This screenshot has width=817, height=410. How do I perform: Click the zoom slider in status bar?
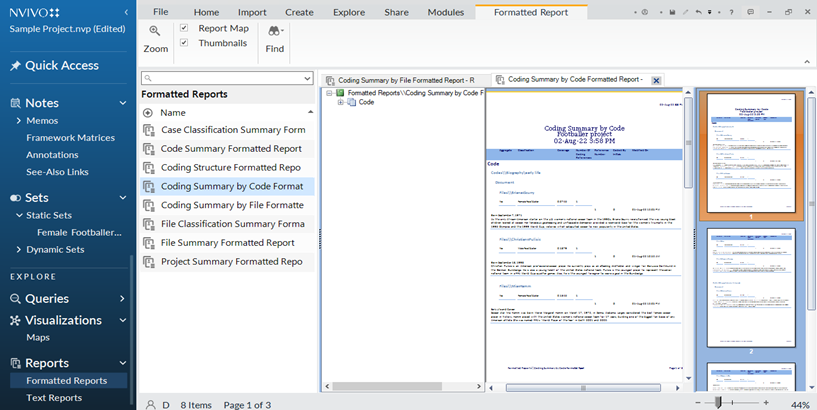click(717, 403)
